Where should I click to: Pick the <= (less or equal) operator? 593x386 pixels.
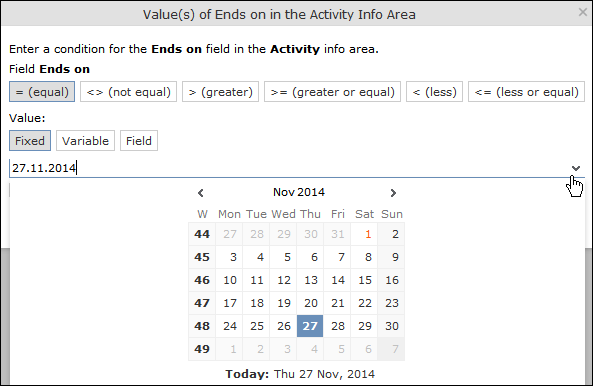[x=526, y=92]
